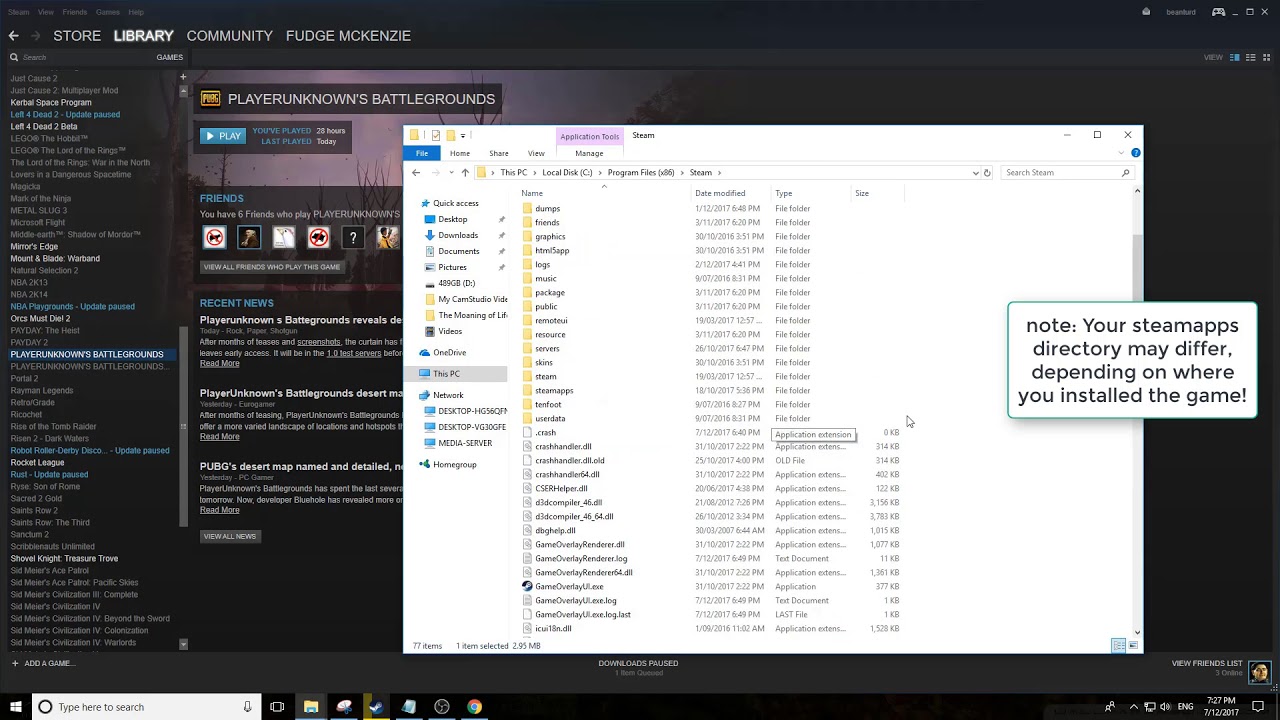
Task: Open the Explorer Share tab
Action: click(x=499, y=153)
